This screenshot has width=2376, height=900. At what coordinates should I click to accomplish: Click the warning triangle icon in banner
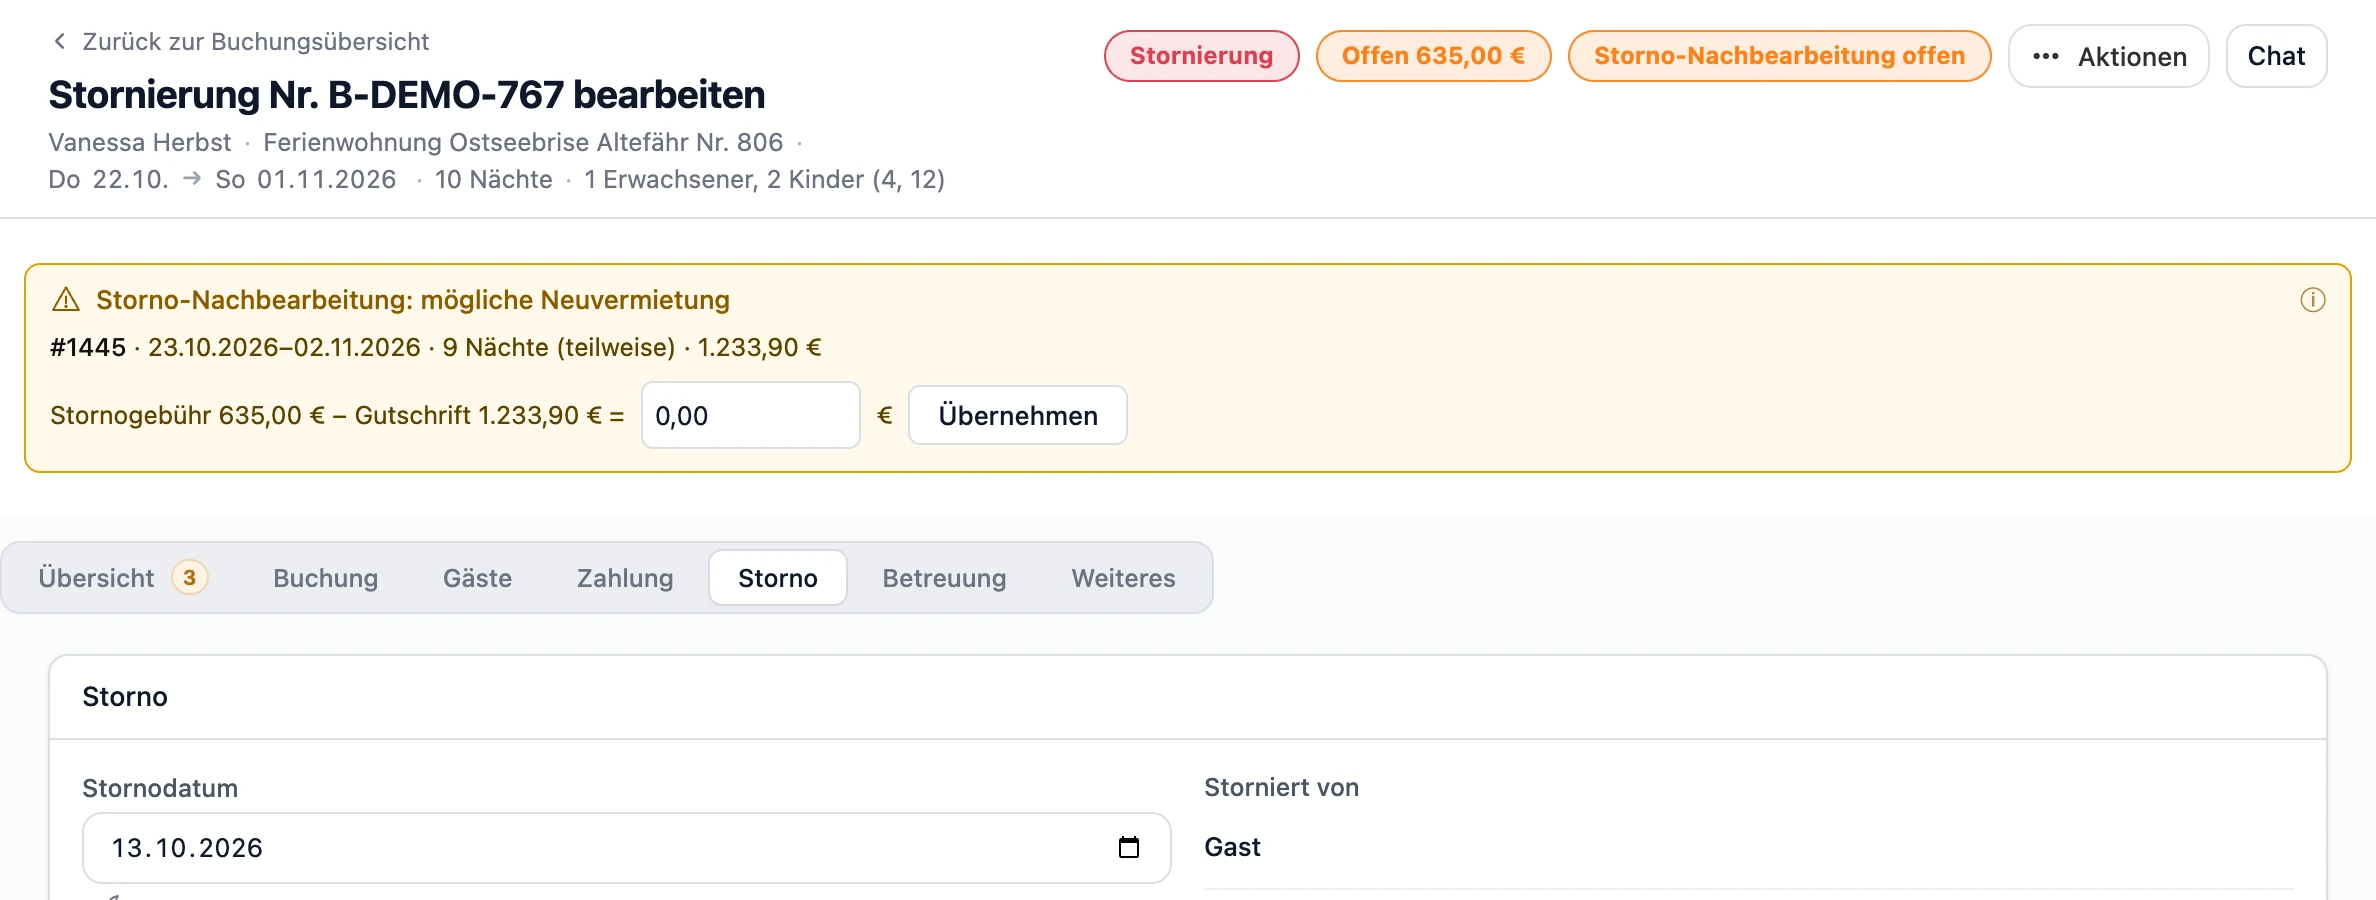point(66,300)
